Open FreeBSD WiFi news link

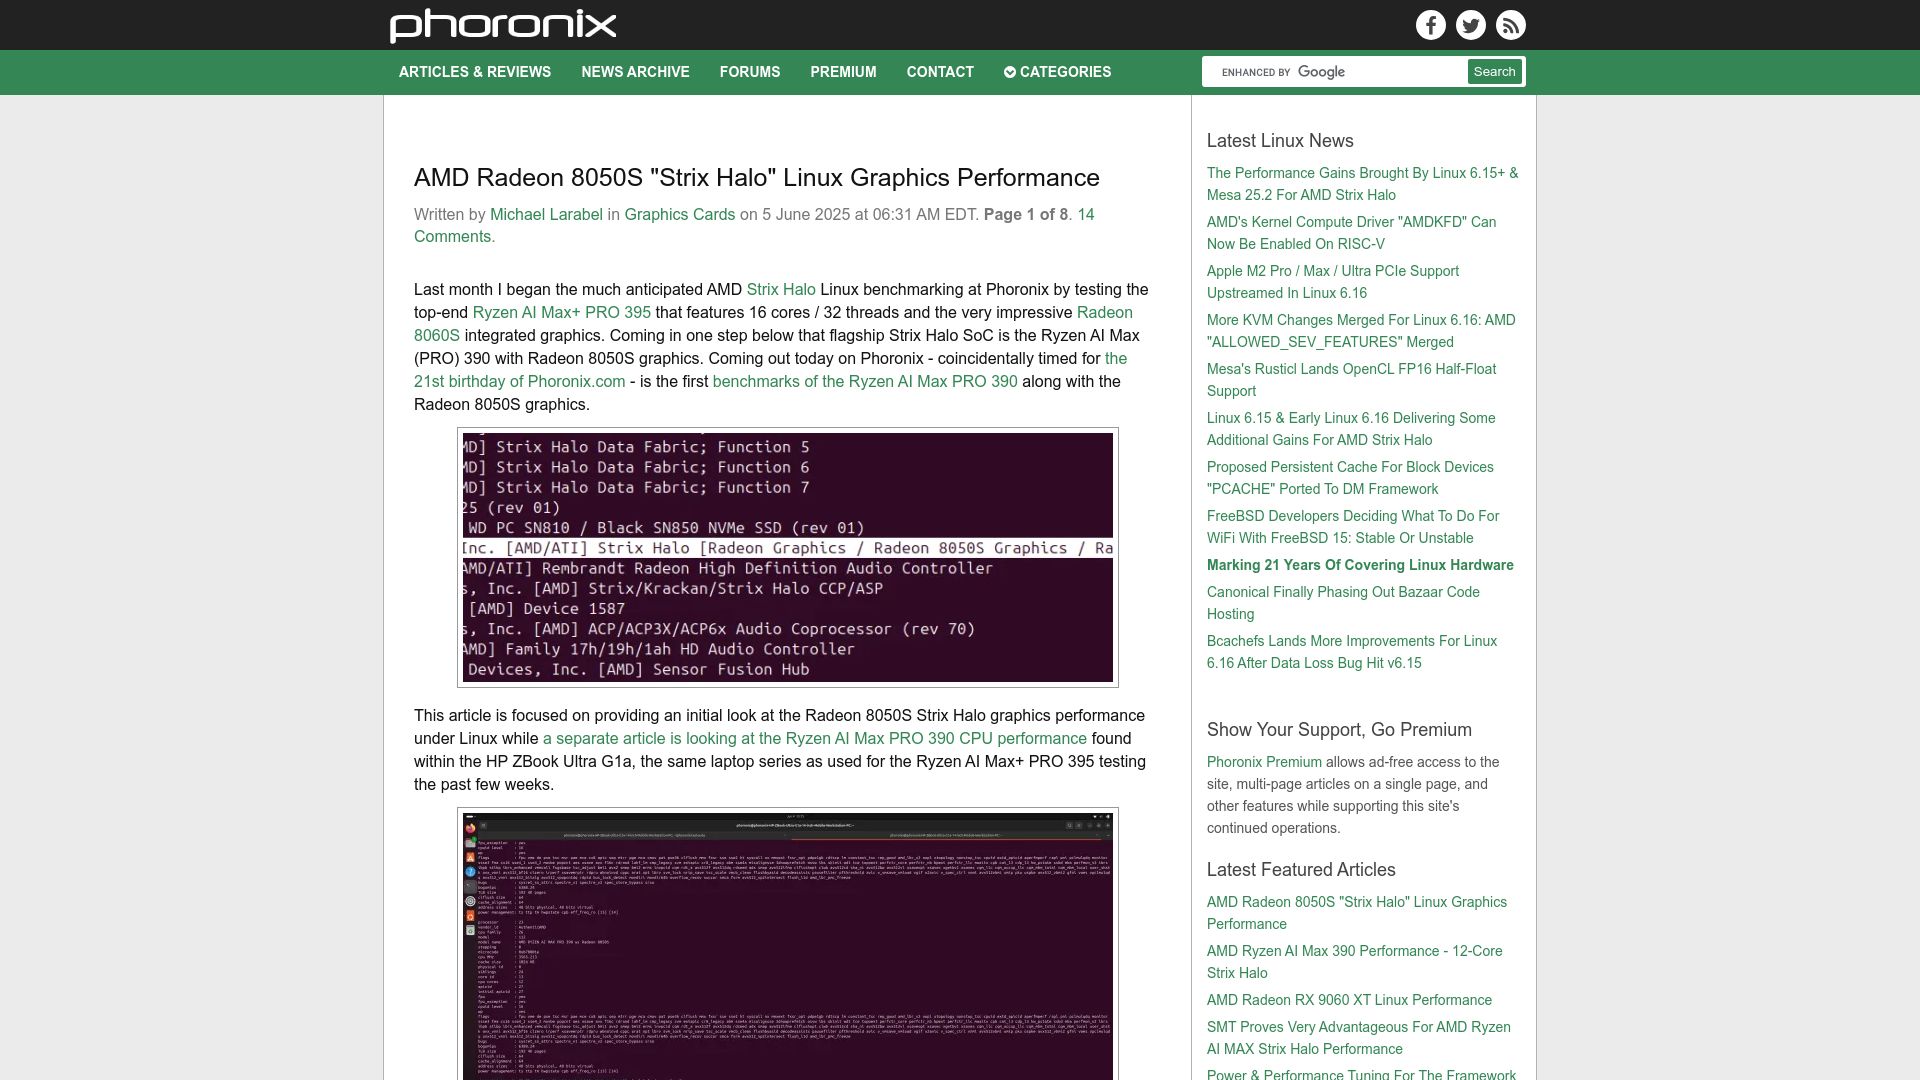point(1354,527)
